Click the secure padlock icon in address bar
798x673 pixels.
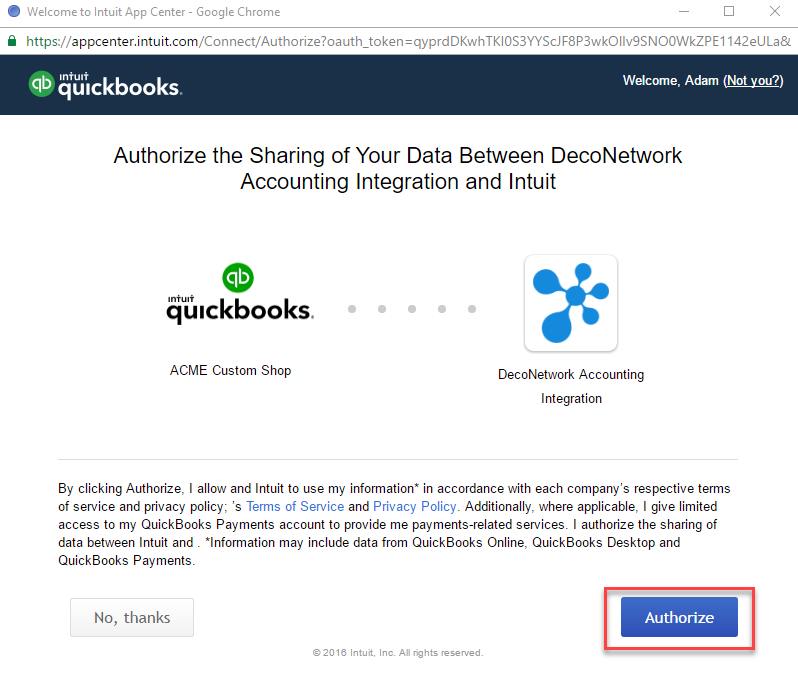[x=12, y=41]
